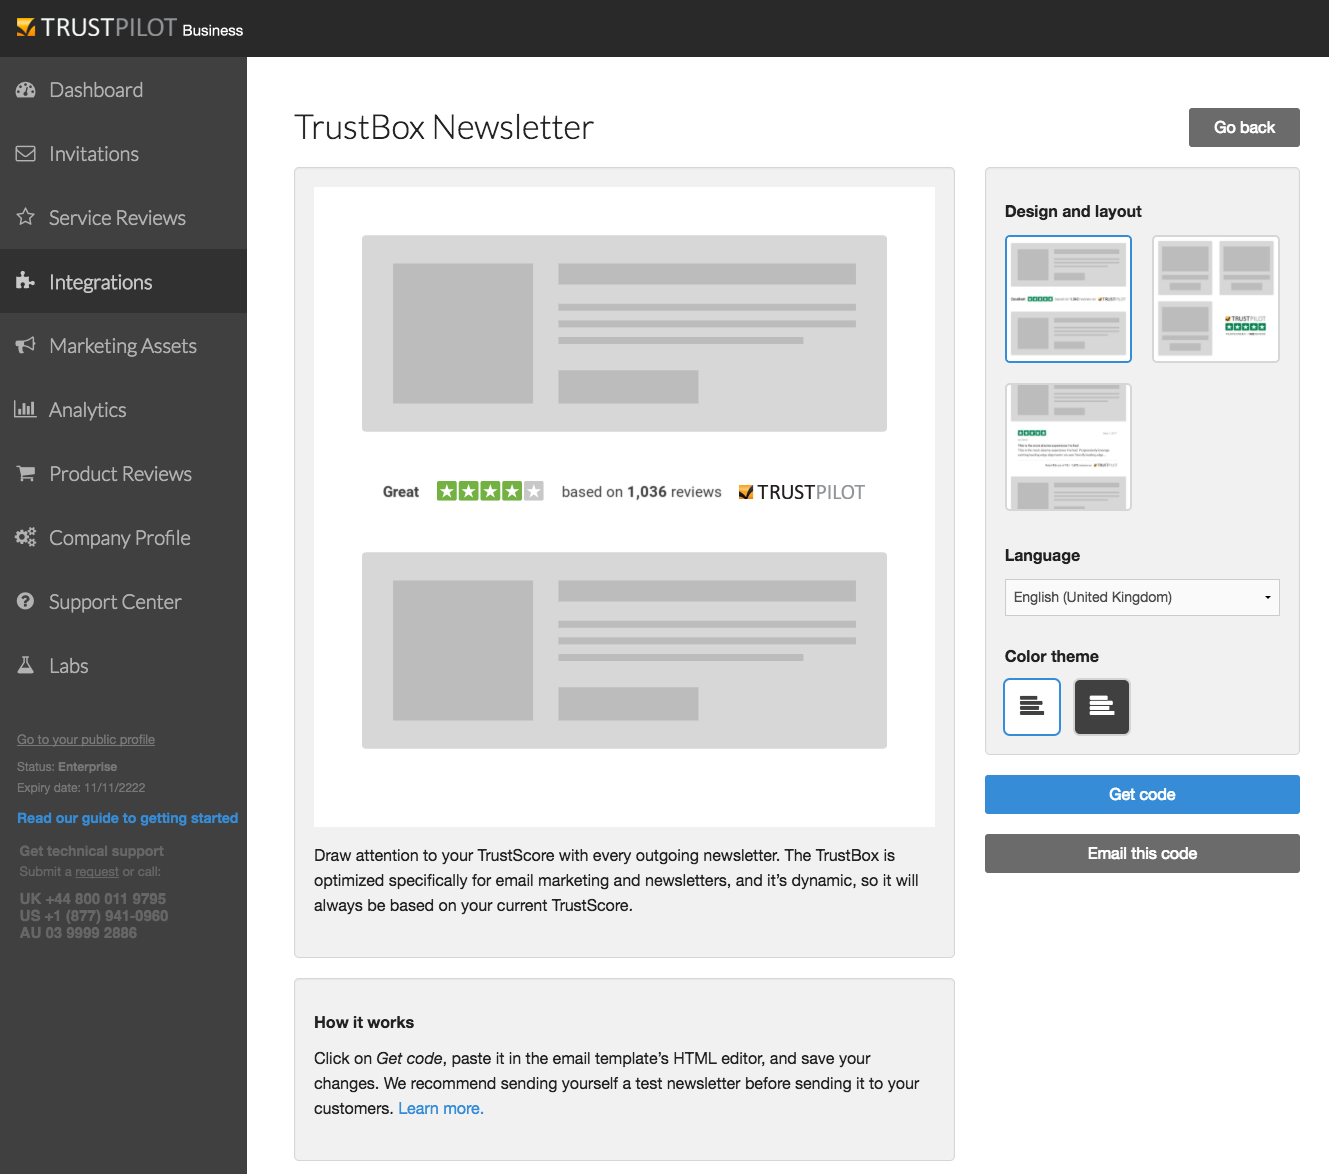Click the Get code button
The width and height of the screenshot is (1329, 1174).
[1142, 794]
